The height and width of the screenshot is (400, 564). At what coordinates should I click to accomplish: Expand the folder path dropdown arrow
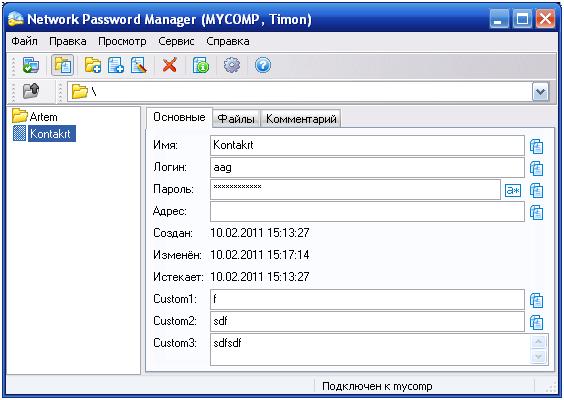(540, 92)
